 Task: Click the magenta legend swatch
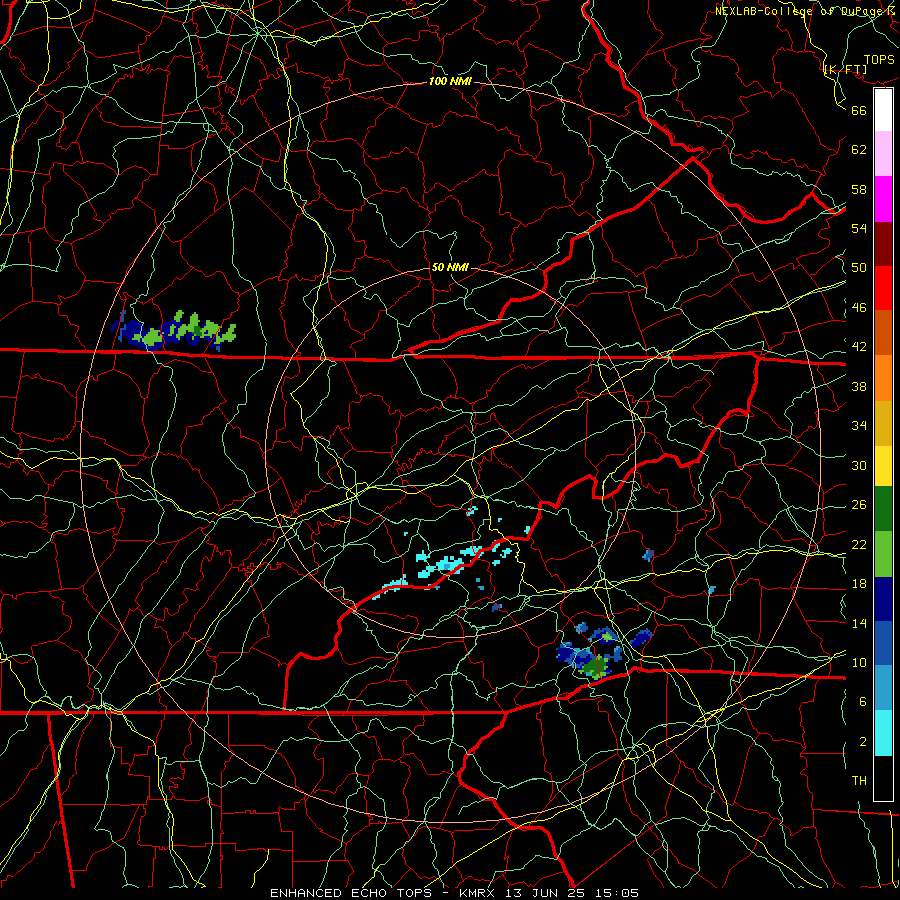click(x=883, y=199)
